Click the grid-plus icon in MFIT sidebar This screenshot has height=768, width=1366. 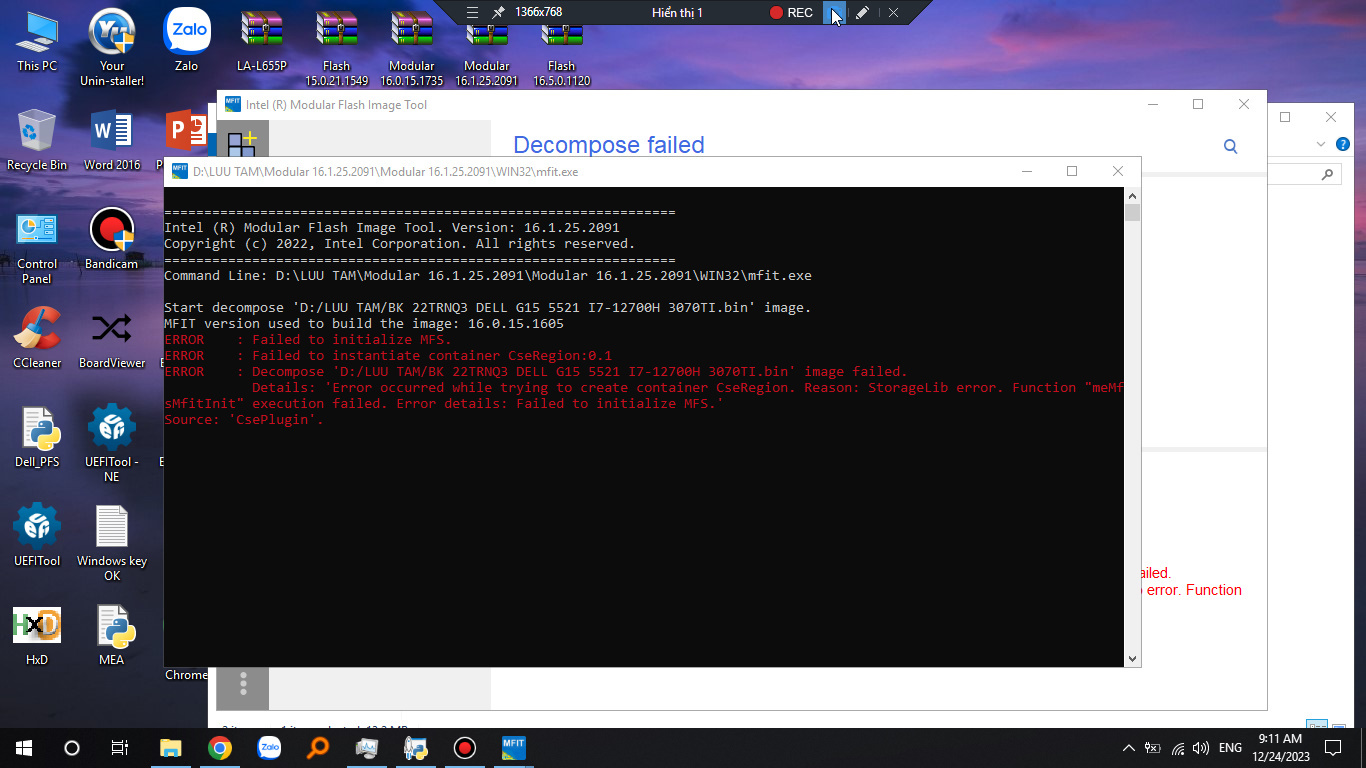pyautogui.click(x=243, y=144)
